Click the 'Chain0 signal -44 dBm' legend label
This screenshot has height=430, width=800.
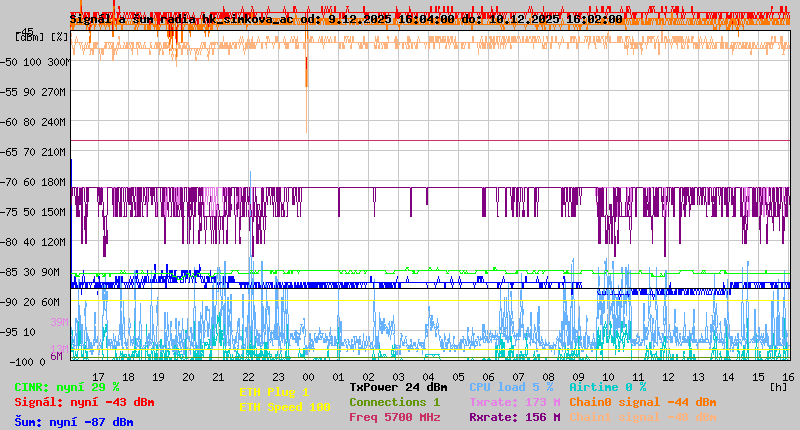pos(643,402)
